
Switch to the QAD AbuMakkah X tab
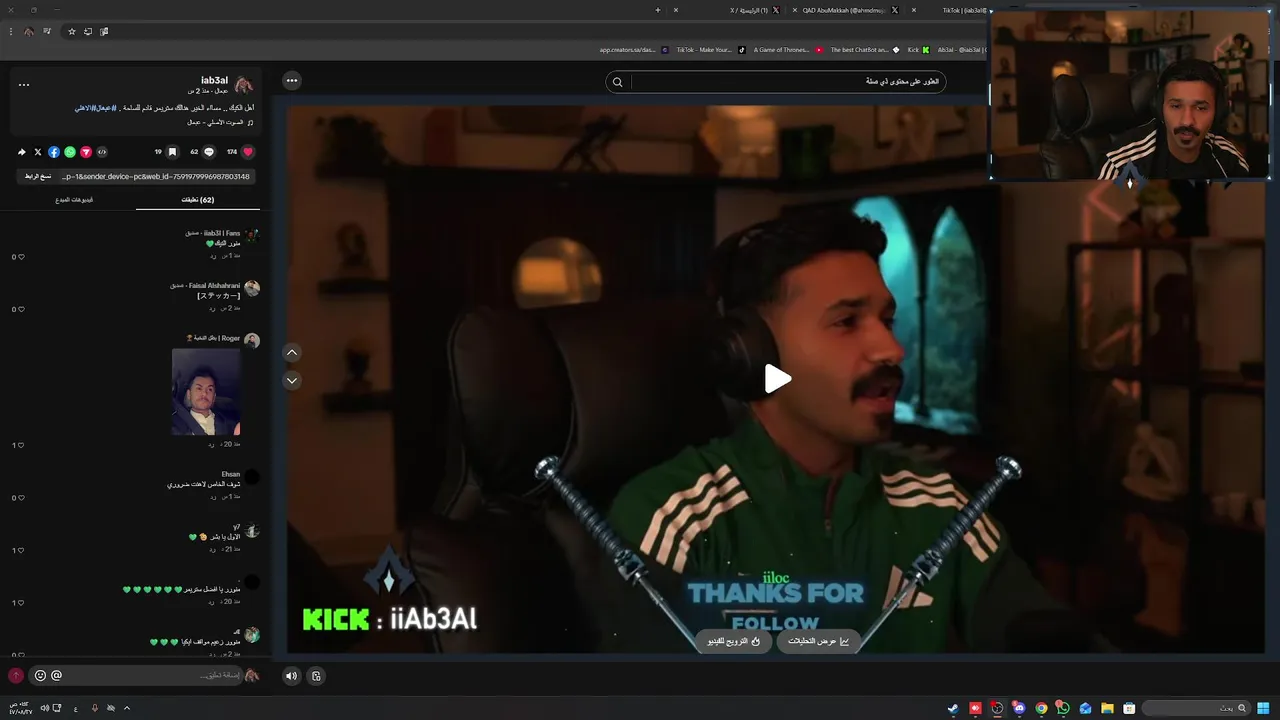[x=845, y=10]
